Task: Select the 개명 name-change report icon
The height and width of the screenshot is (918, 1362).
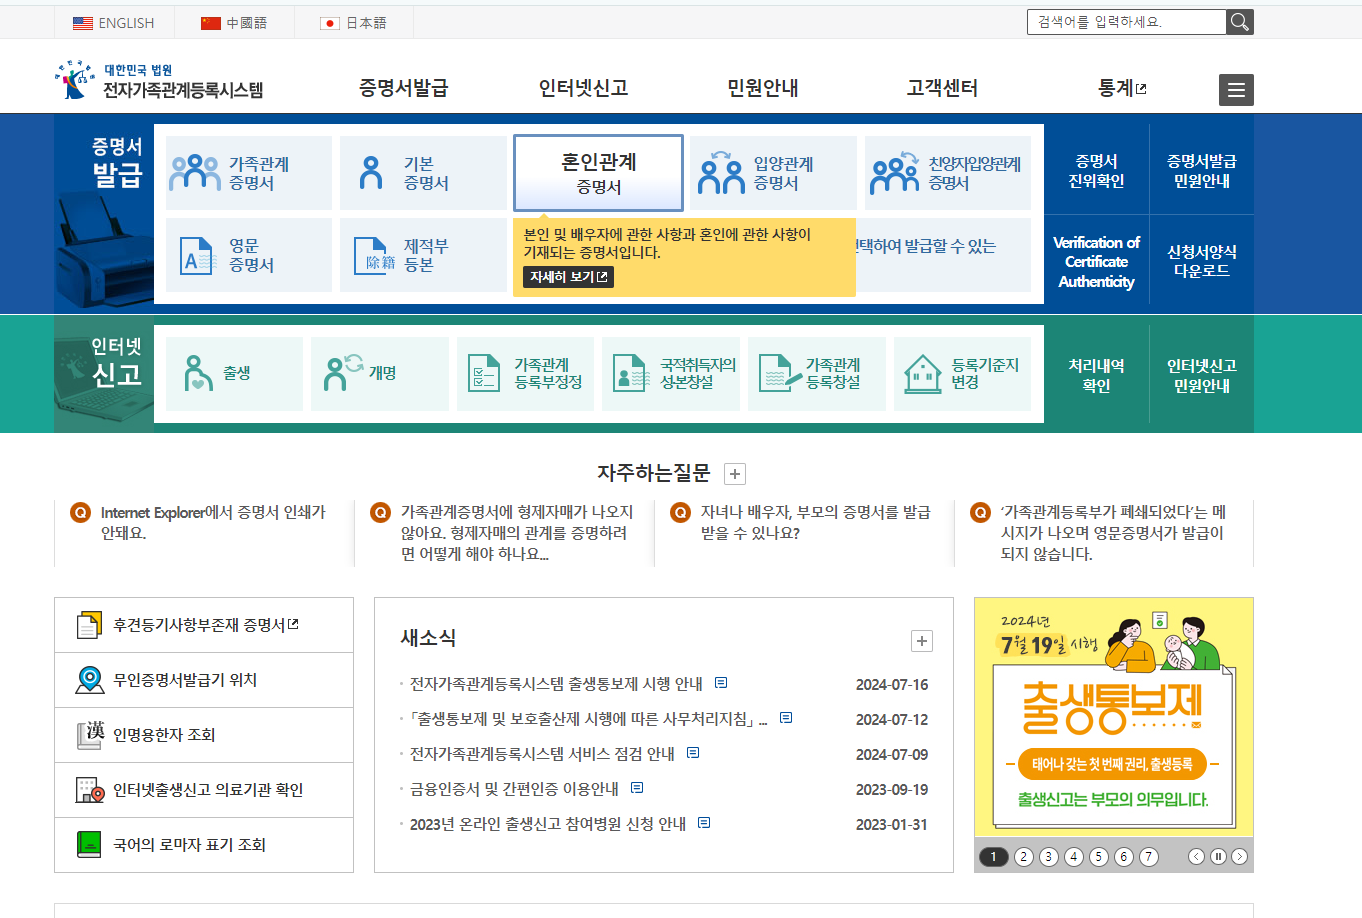Action: coord(379,373)
